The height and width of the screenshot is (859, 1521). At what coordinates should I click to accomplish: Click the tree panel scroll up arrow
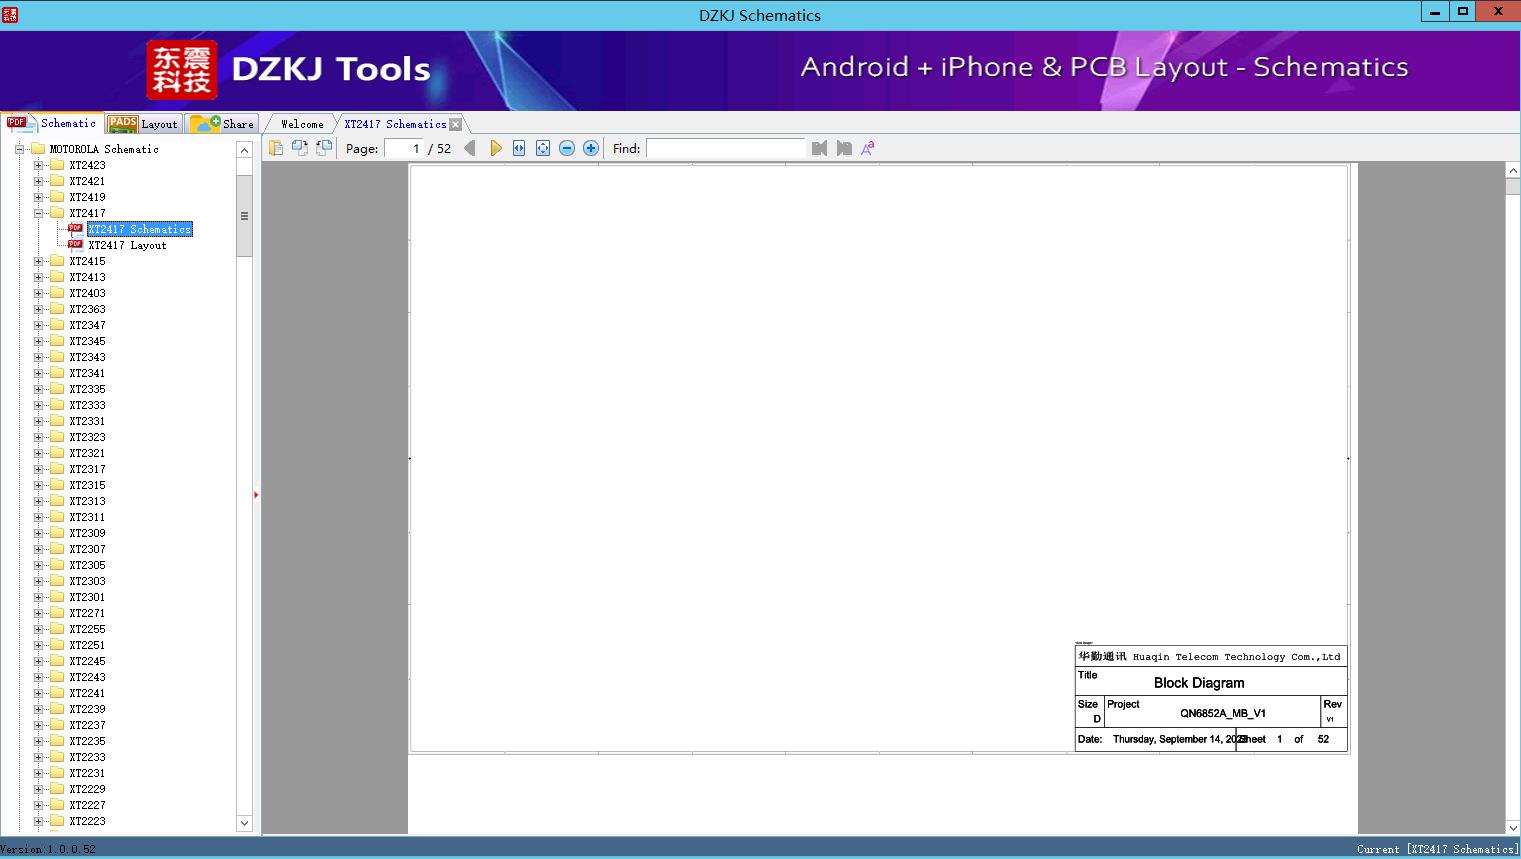click(x=244, y=150)
